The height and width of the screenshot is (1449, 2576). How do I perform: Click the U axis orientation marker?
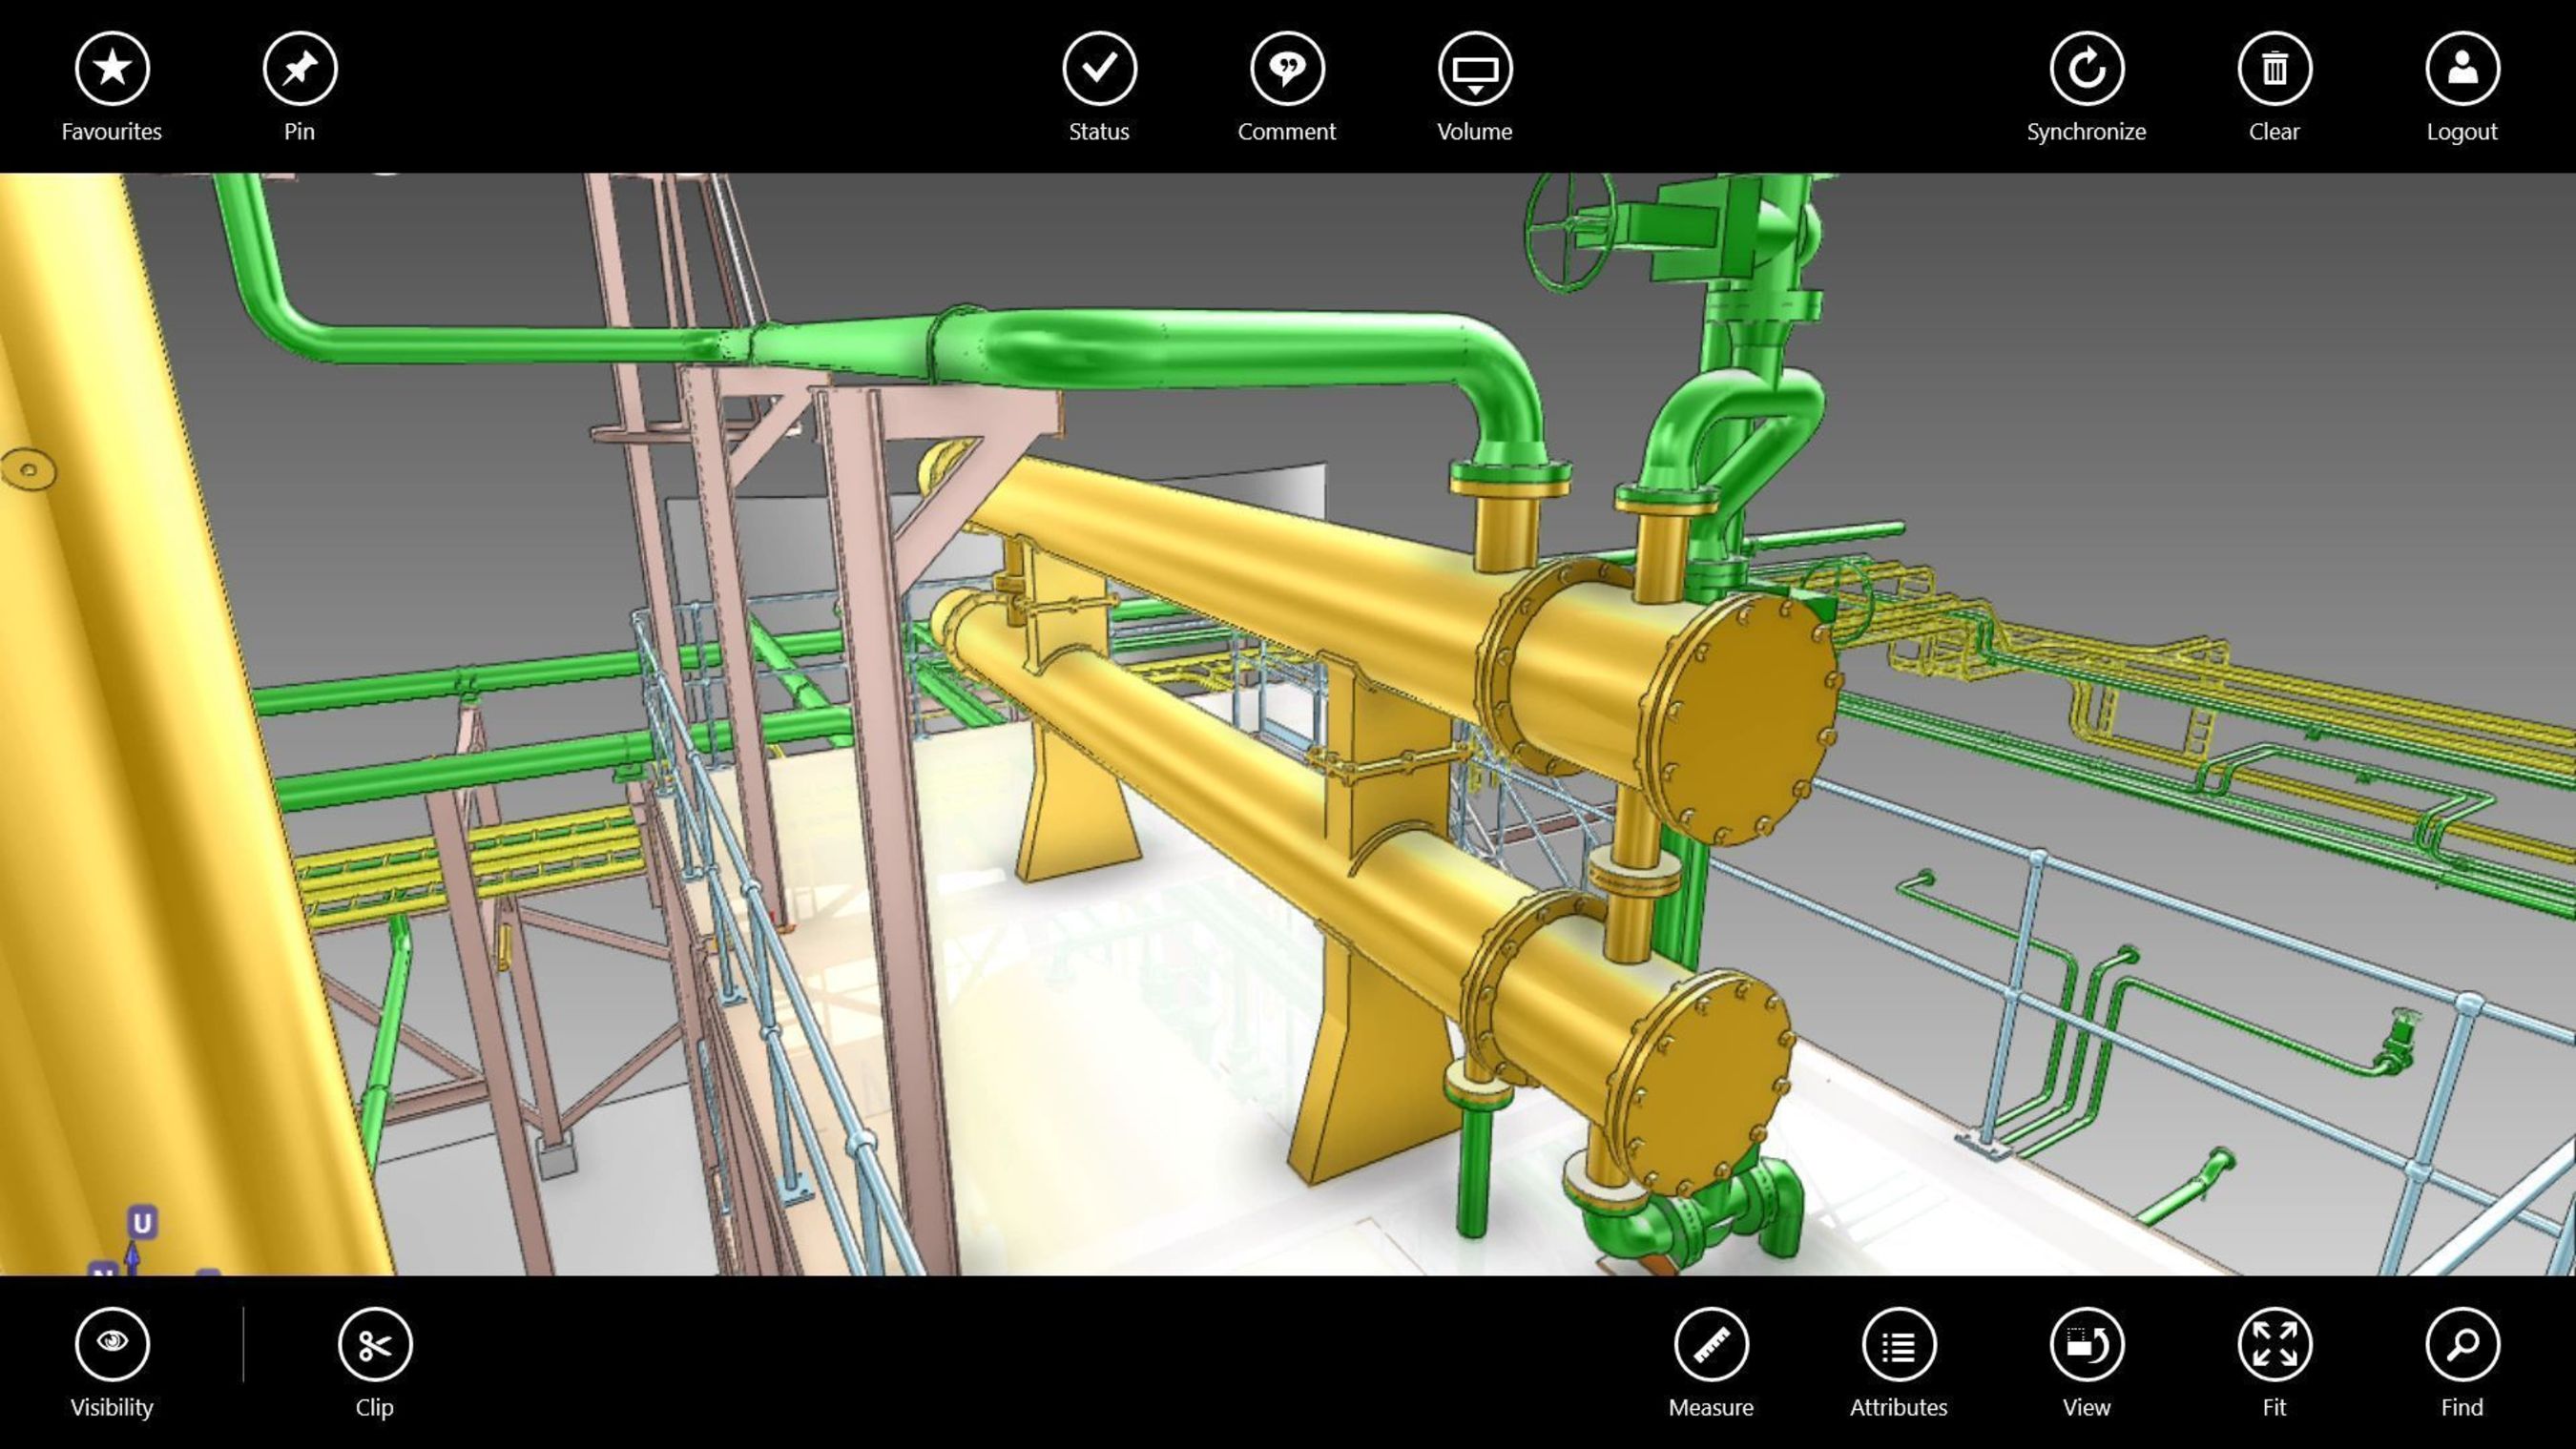click(x=142, y=1223)
